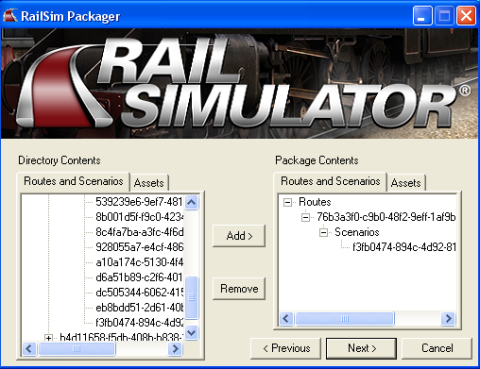Click right arrow of Package Contents horizontal scrollbar
The width and height of the screenshot is (480, 369).
(x=448, y=318)
